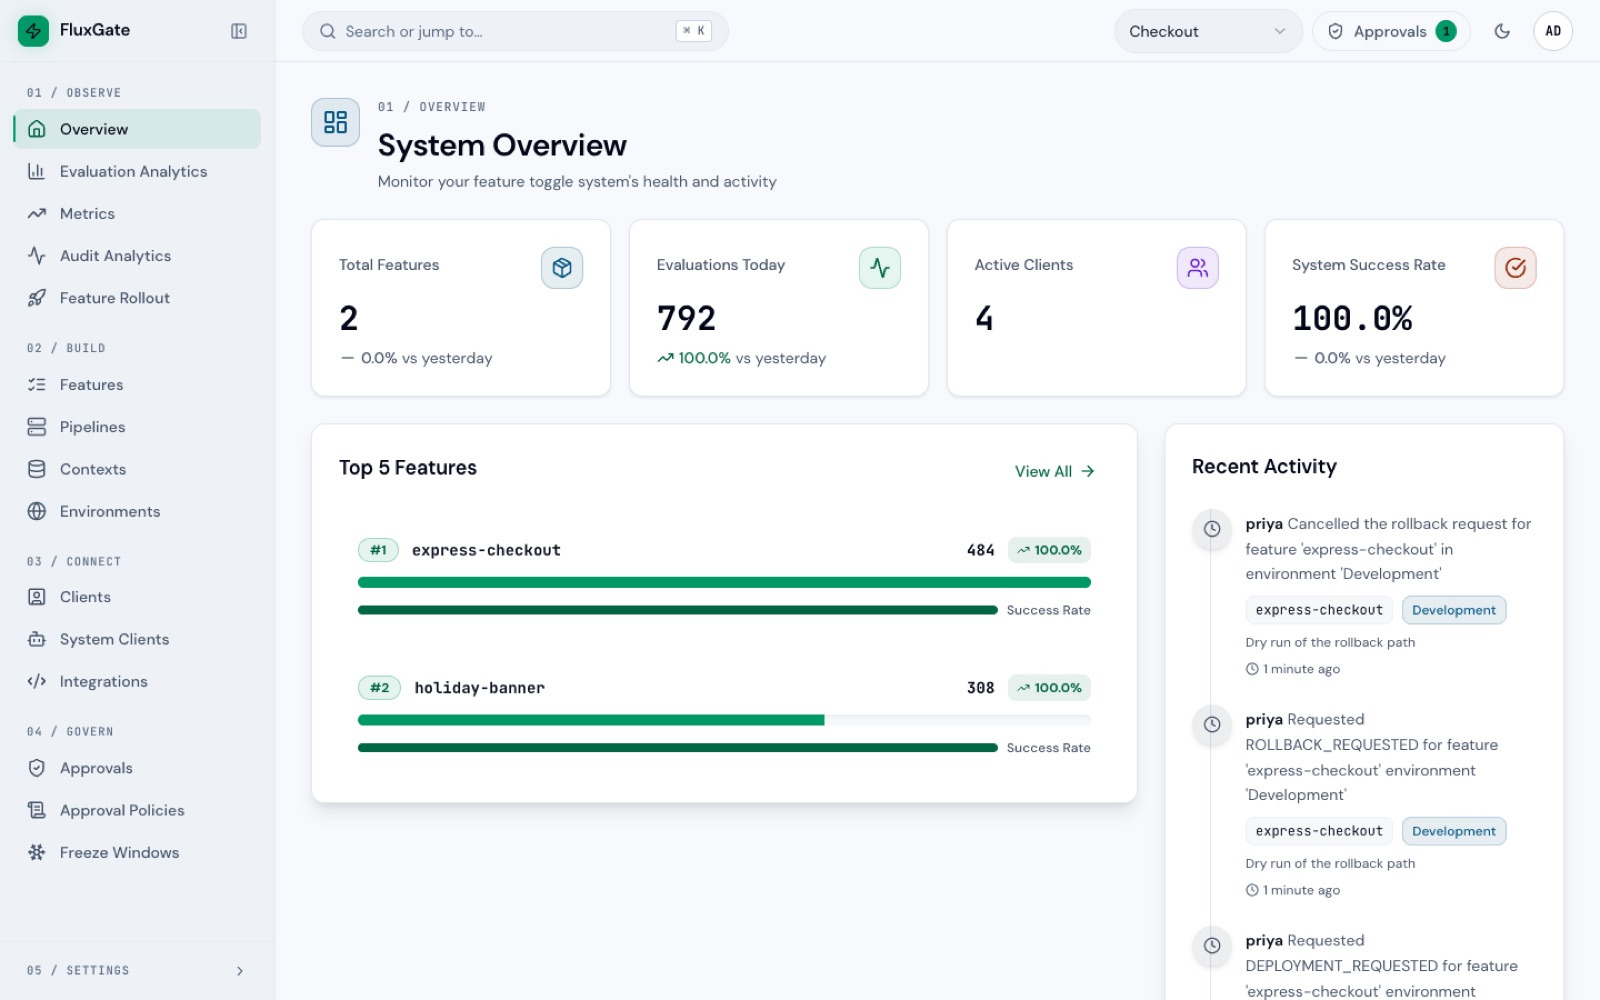
Task: Go to Metrics page
Action: pyautogui.click(x=137, y=213)
